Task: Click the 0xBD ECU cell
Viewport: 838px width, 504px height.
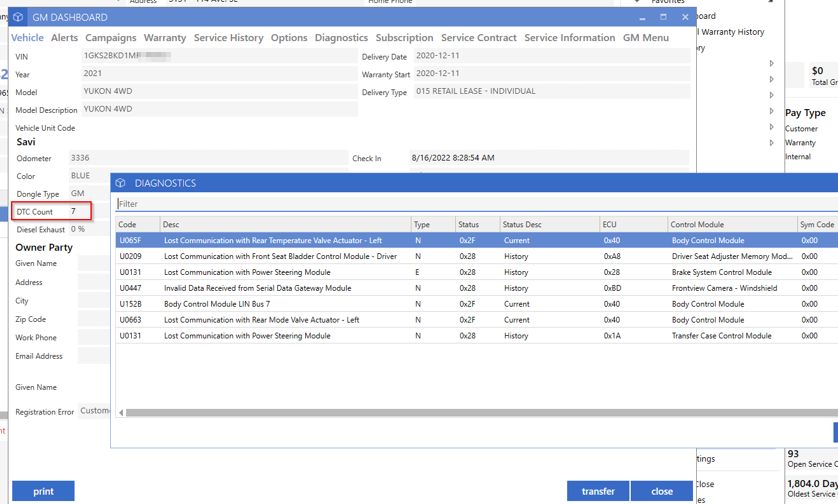Action: [x=612, y=288]
